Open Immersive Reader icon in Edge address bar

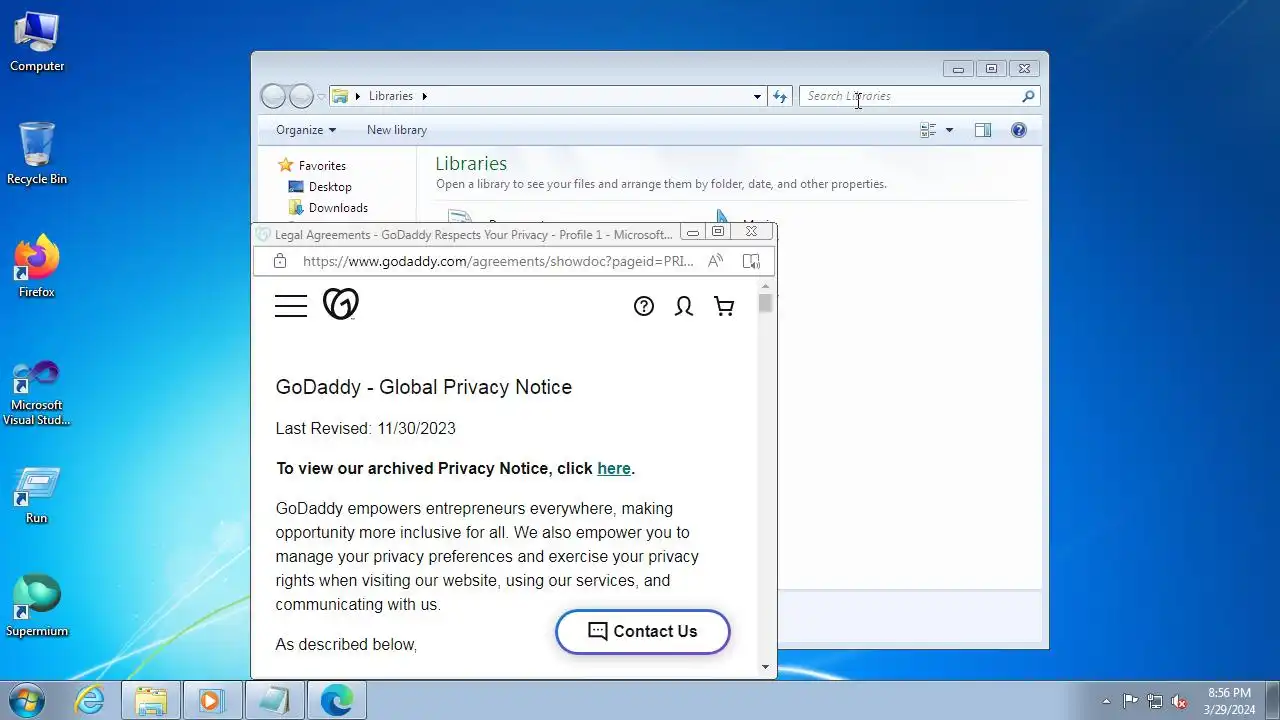[751, 261]
